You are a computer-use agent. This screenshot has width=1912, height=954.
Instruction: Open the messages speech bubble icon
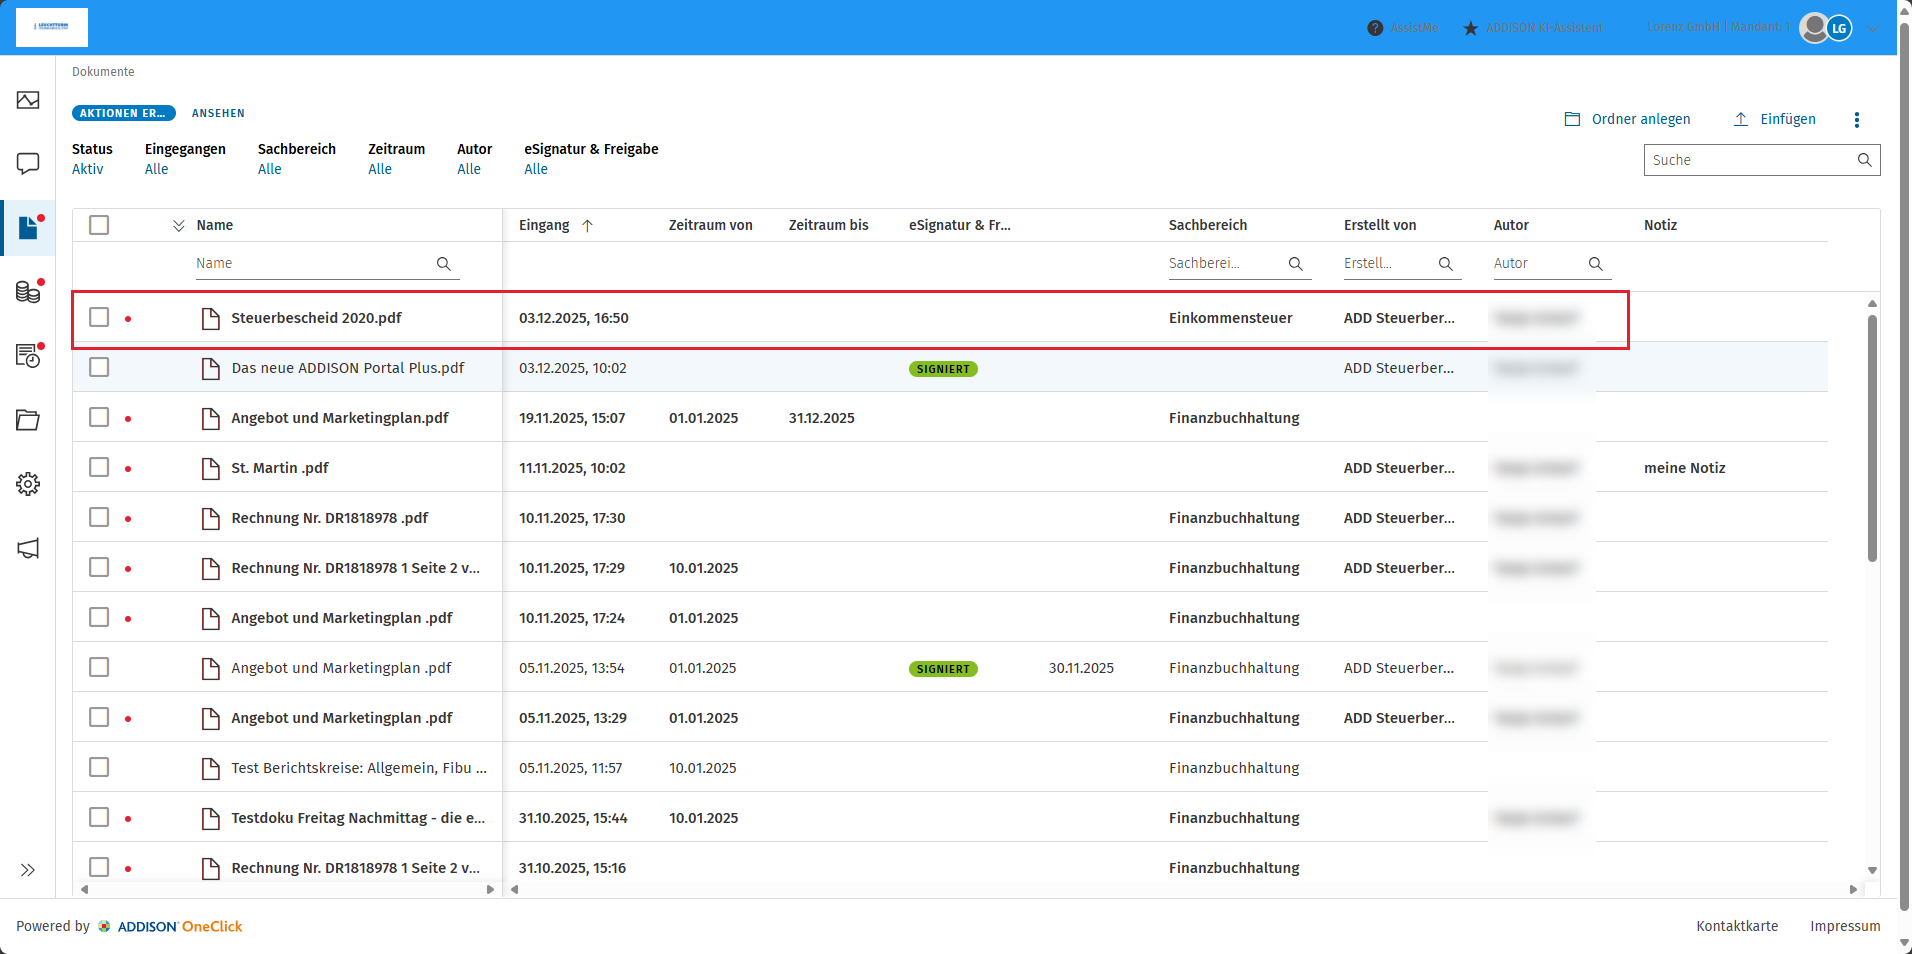tap(28, 163)
